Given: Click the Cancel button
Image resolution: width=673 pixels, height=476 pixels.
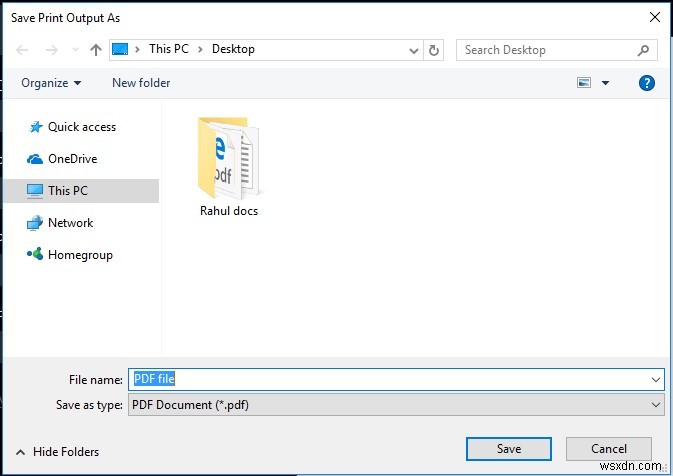Looking at the screenshot, I should pos(609,449).
